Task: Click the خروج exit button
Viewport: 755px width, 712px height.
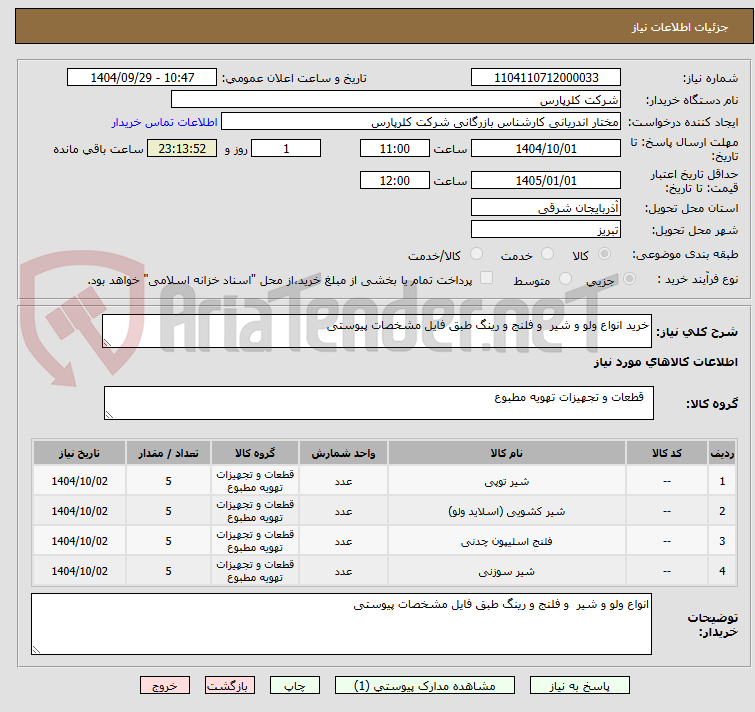Action: tap(165, 686)
